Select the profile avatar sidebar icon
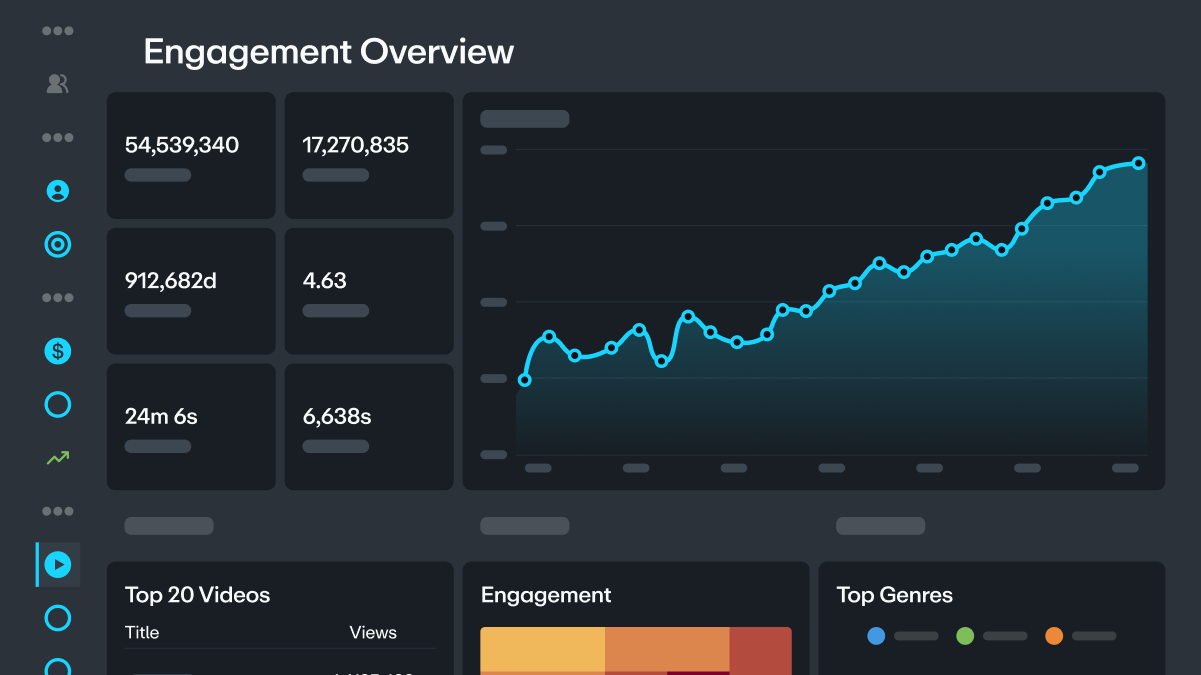The width and height of the screenshot is (1201, 675). [x=58, y=191]
